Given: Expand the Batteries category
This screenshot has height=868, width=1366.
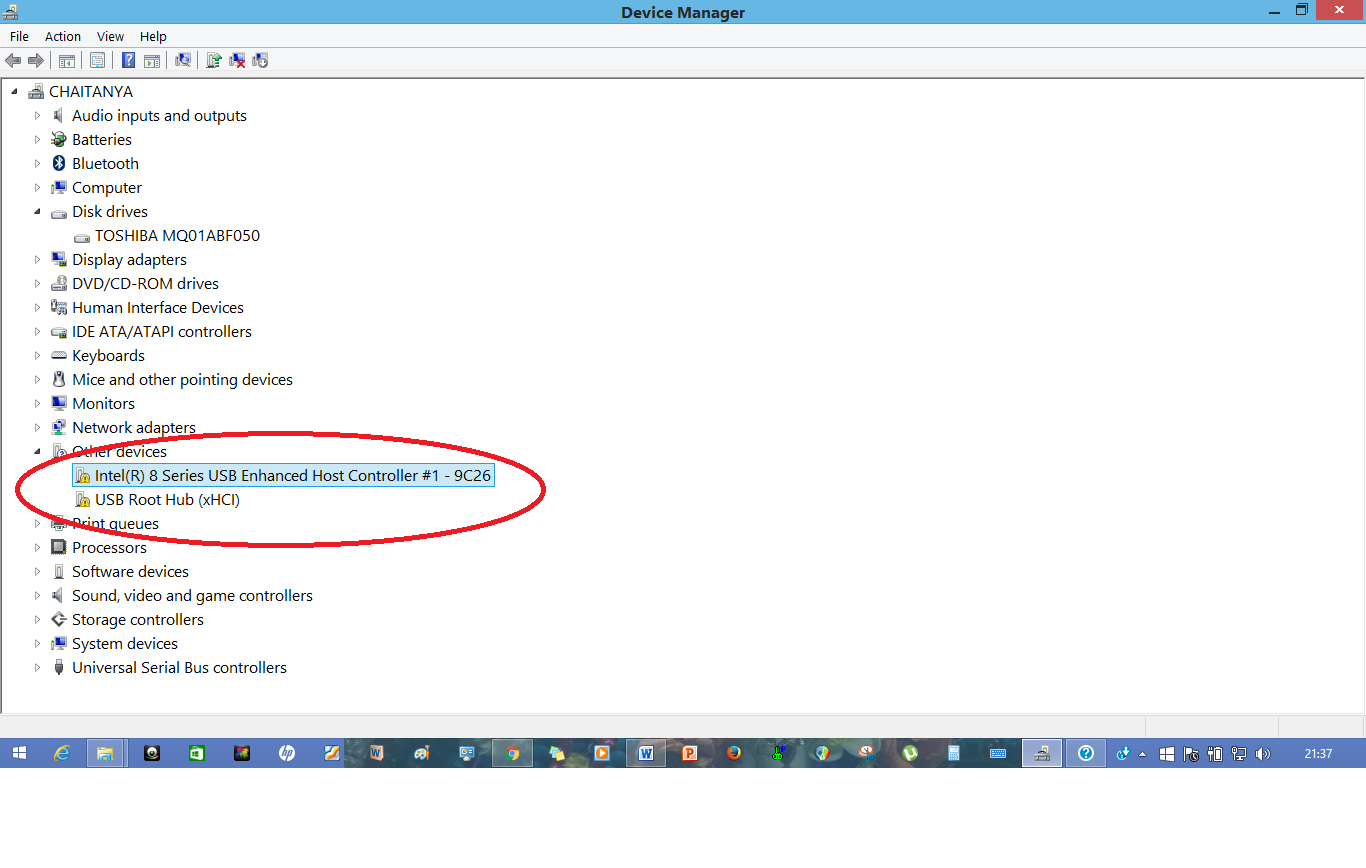Looking at the screenshot, I should pos(38,140).
